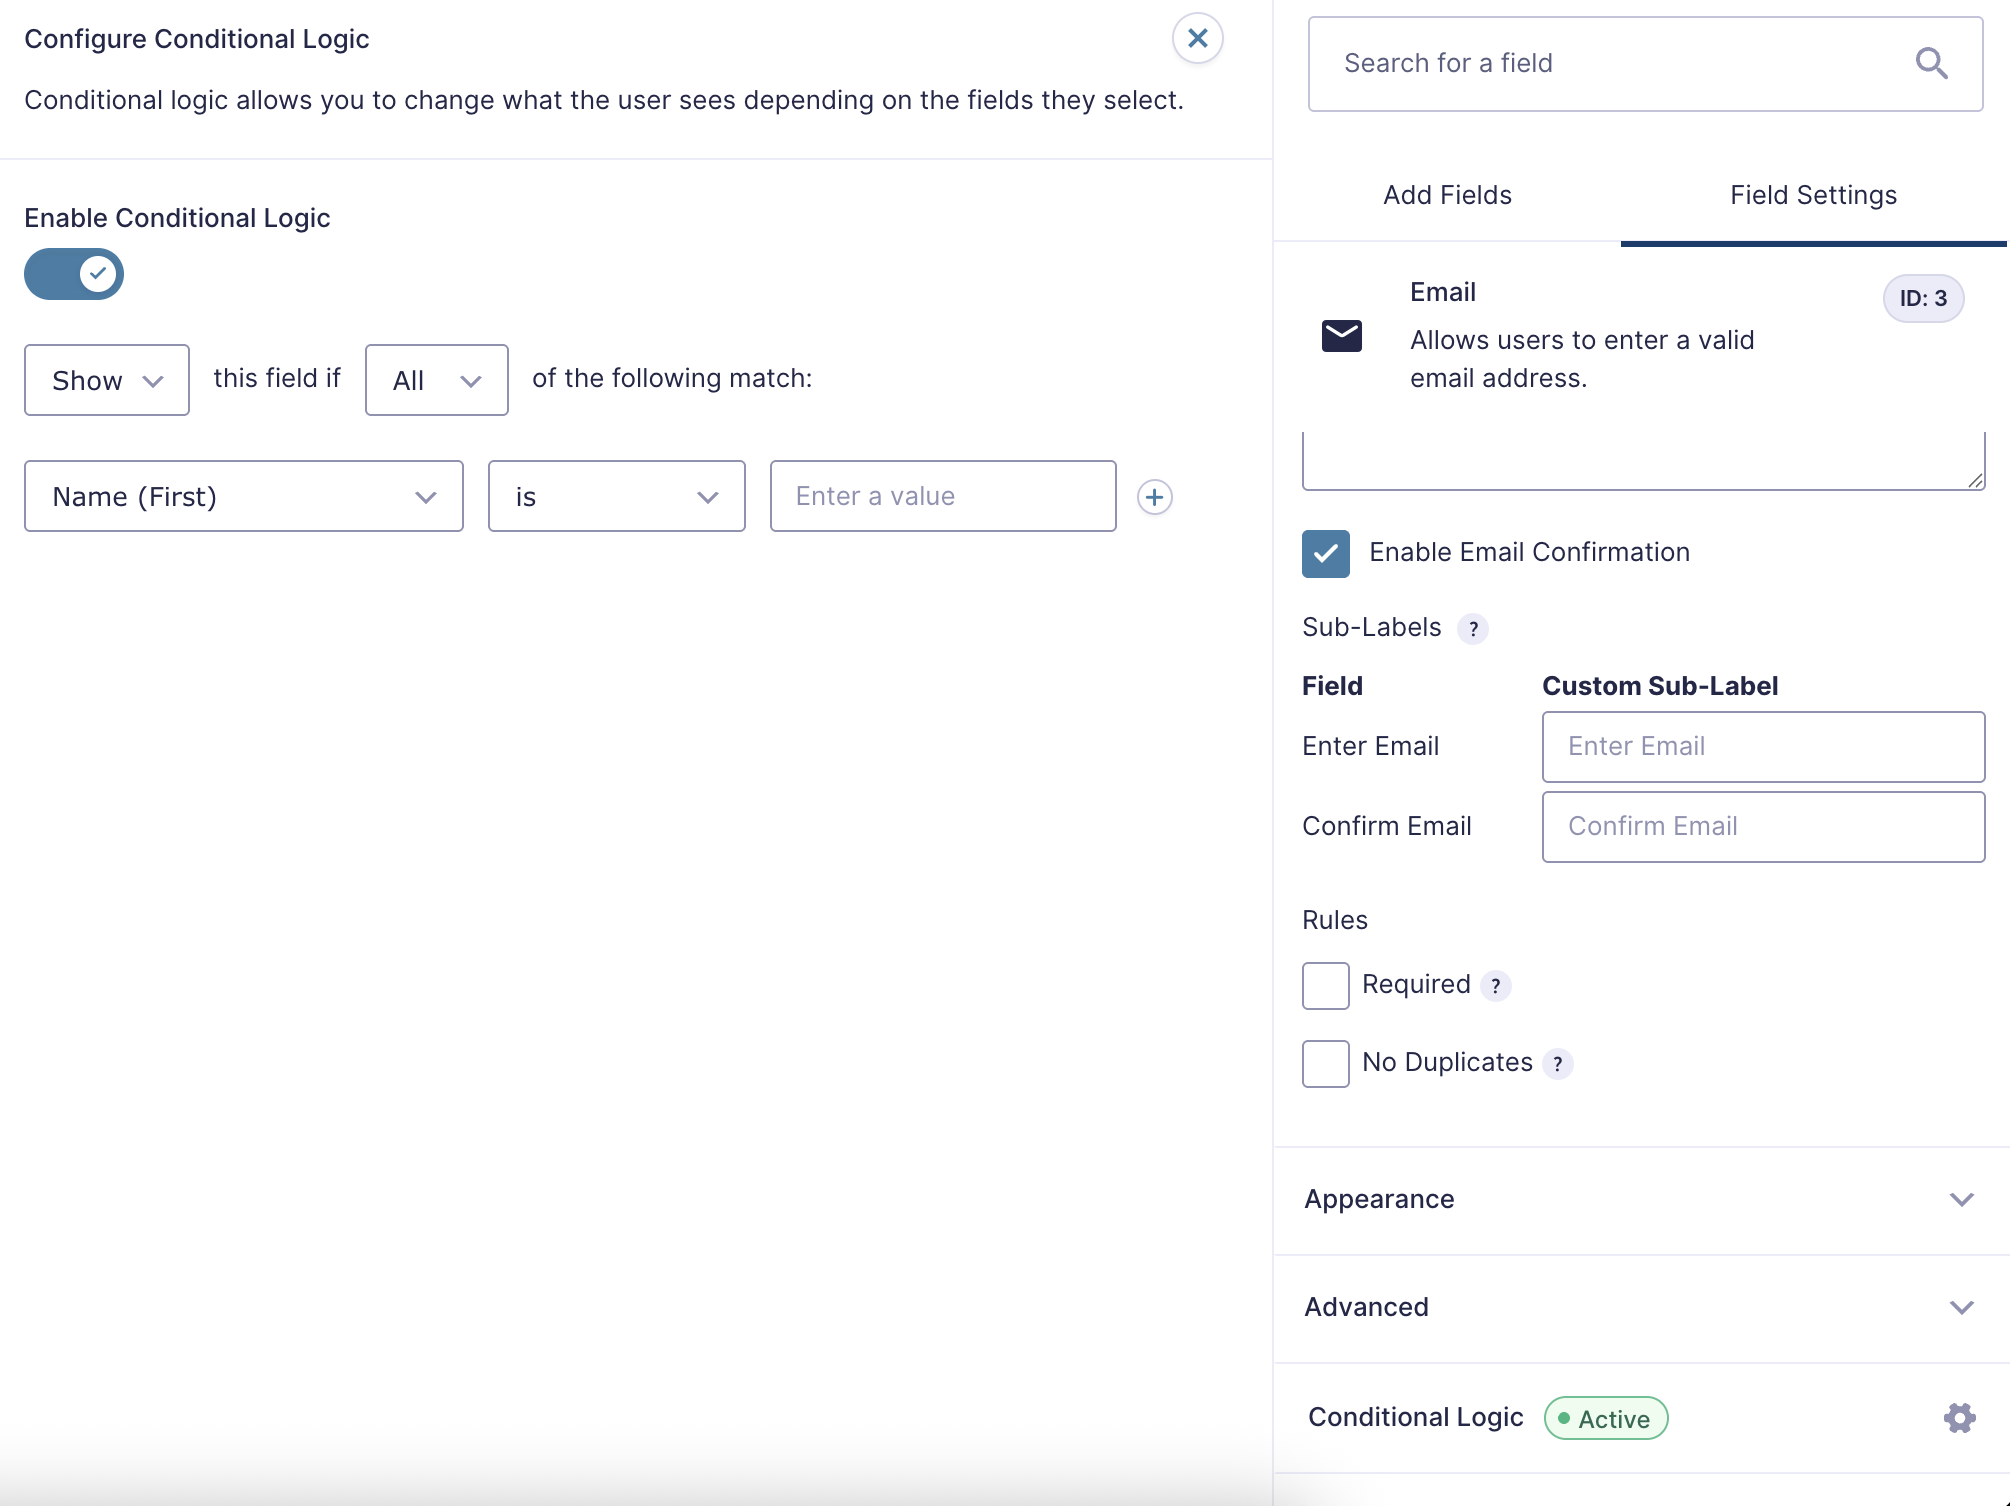Close the Configure Conditional Logic panel

pos(1197,39)
